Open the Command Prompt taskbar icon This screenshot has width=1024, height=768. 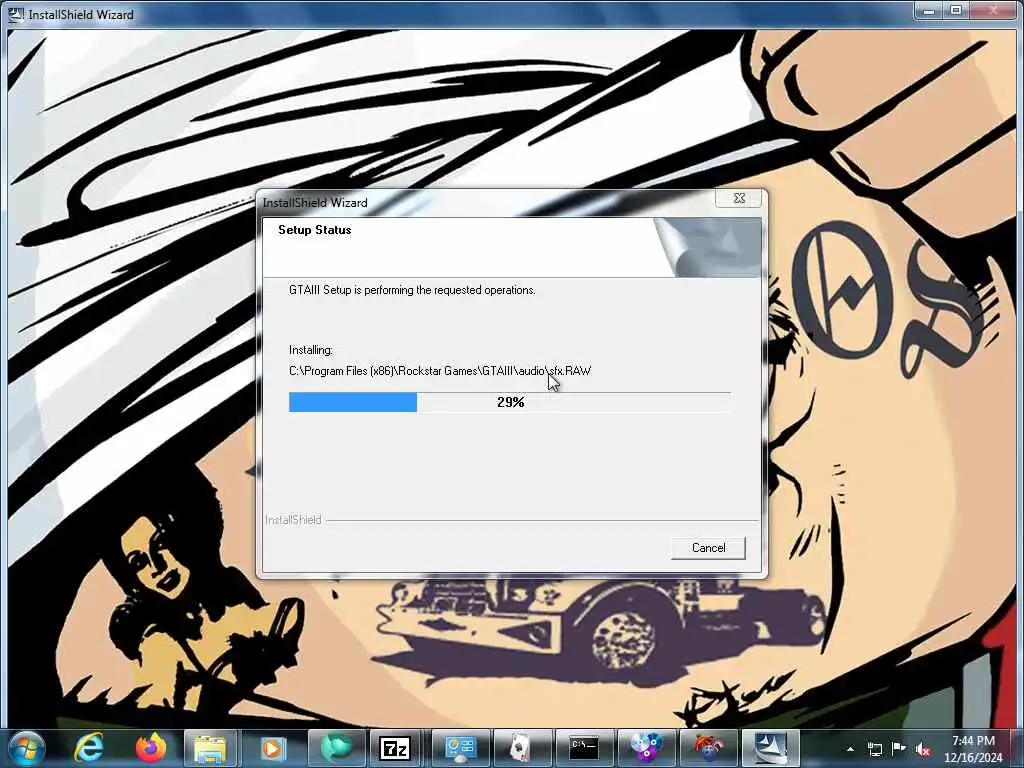[x=583, y=748]
